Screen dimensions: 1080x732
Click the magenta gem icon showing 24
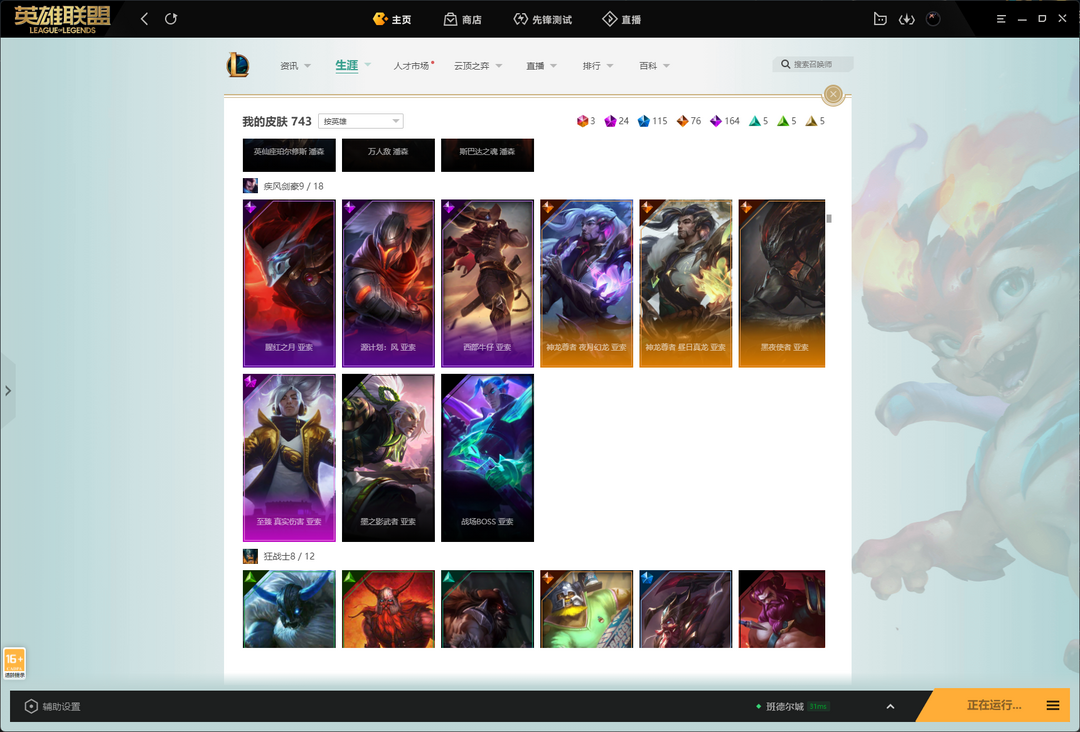(x=610, y=121)
